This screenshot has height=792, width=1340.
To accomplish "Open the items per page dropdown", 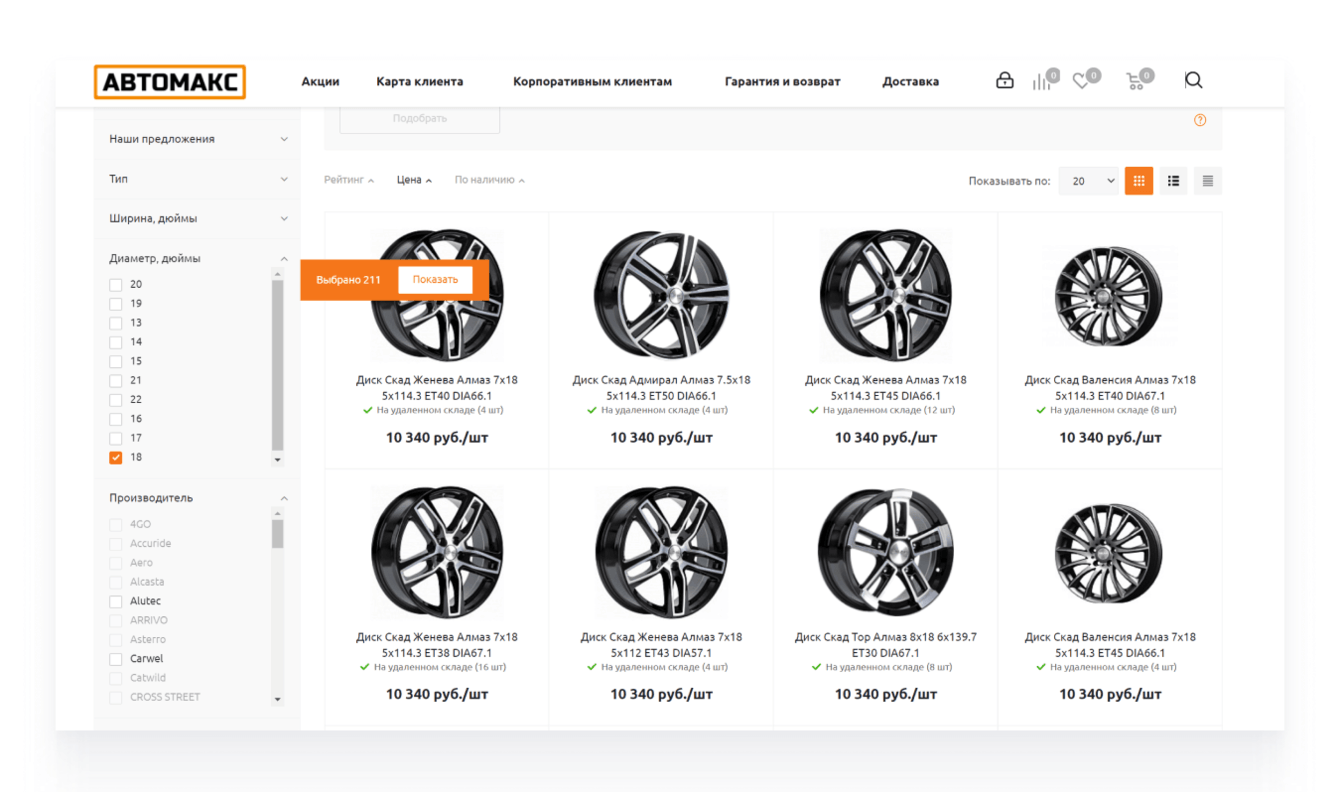I will (x=1088, y=181).
